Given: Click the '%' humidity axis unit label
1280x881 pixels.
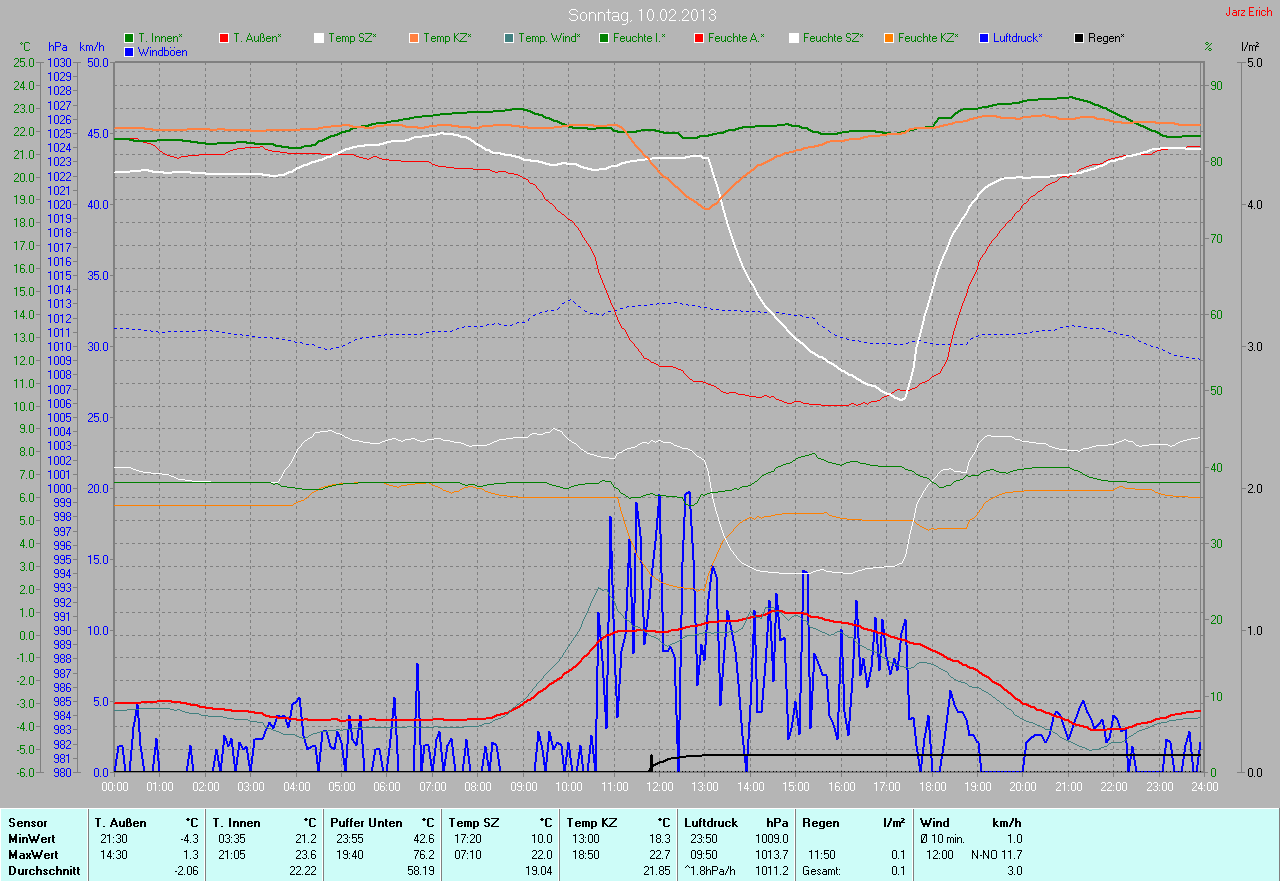Looking at the screenshot, I should click(1209, 47).
